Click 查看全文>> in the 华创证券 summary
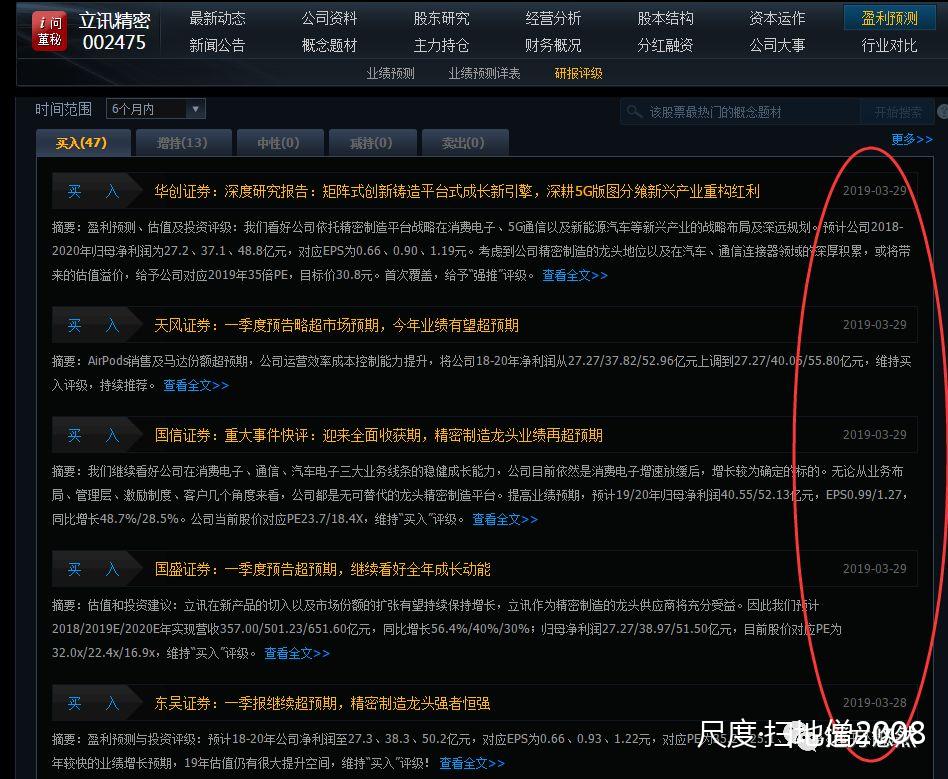Image resolution: width=948 pixels, height=779 pixels. 574,275
